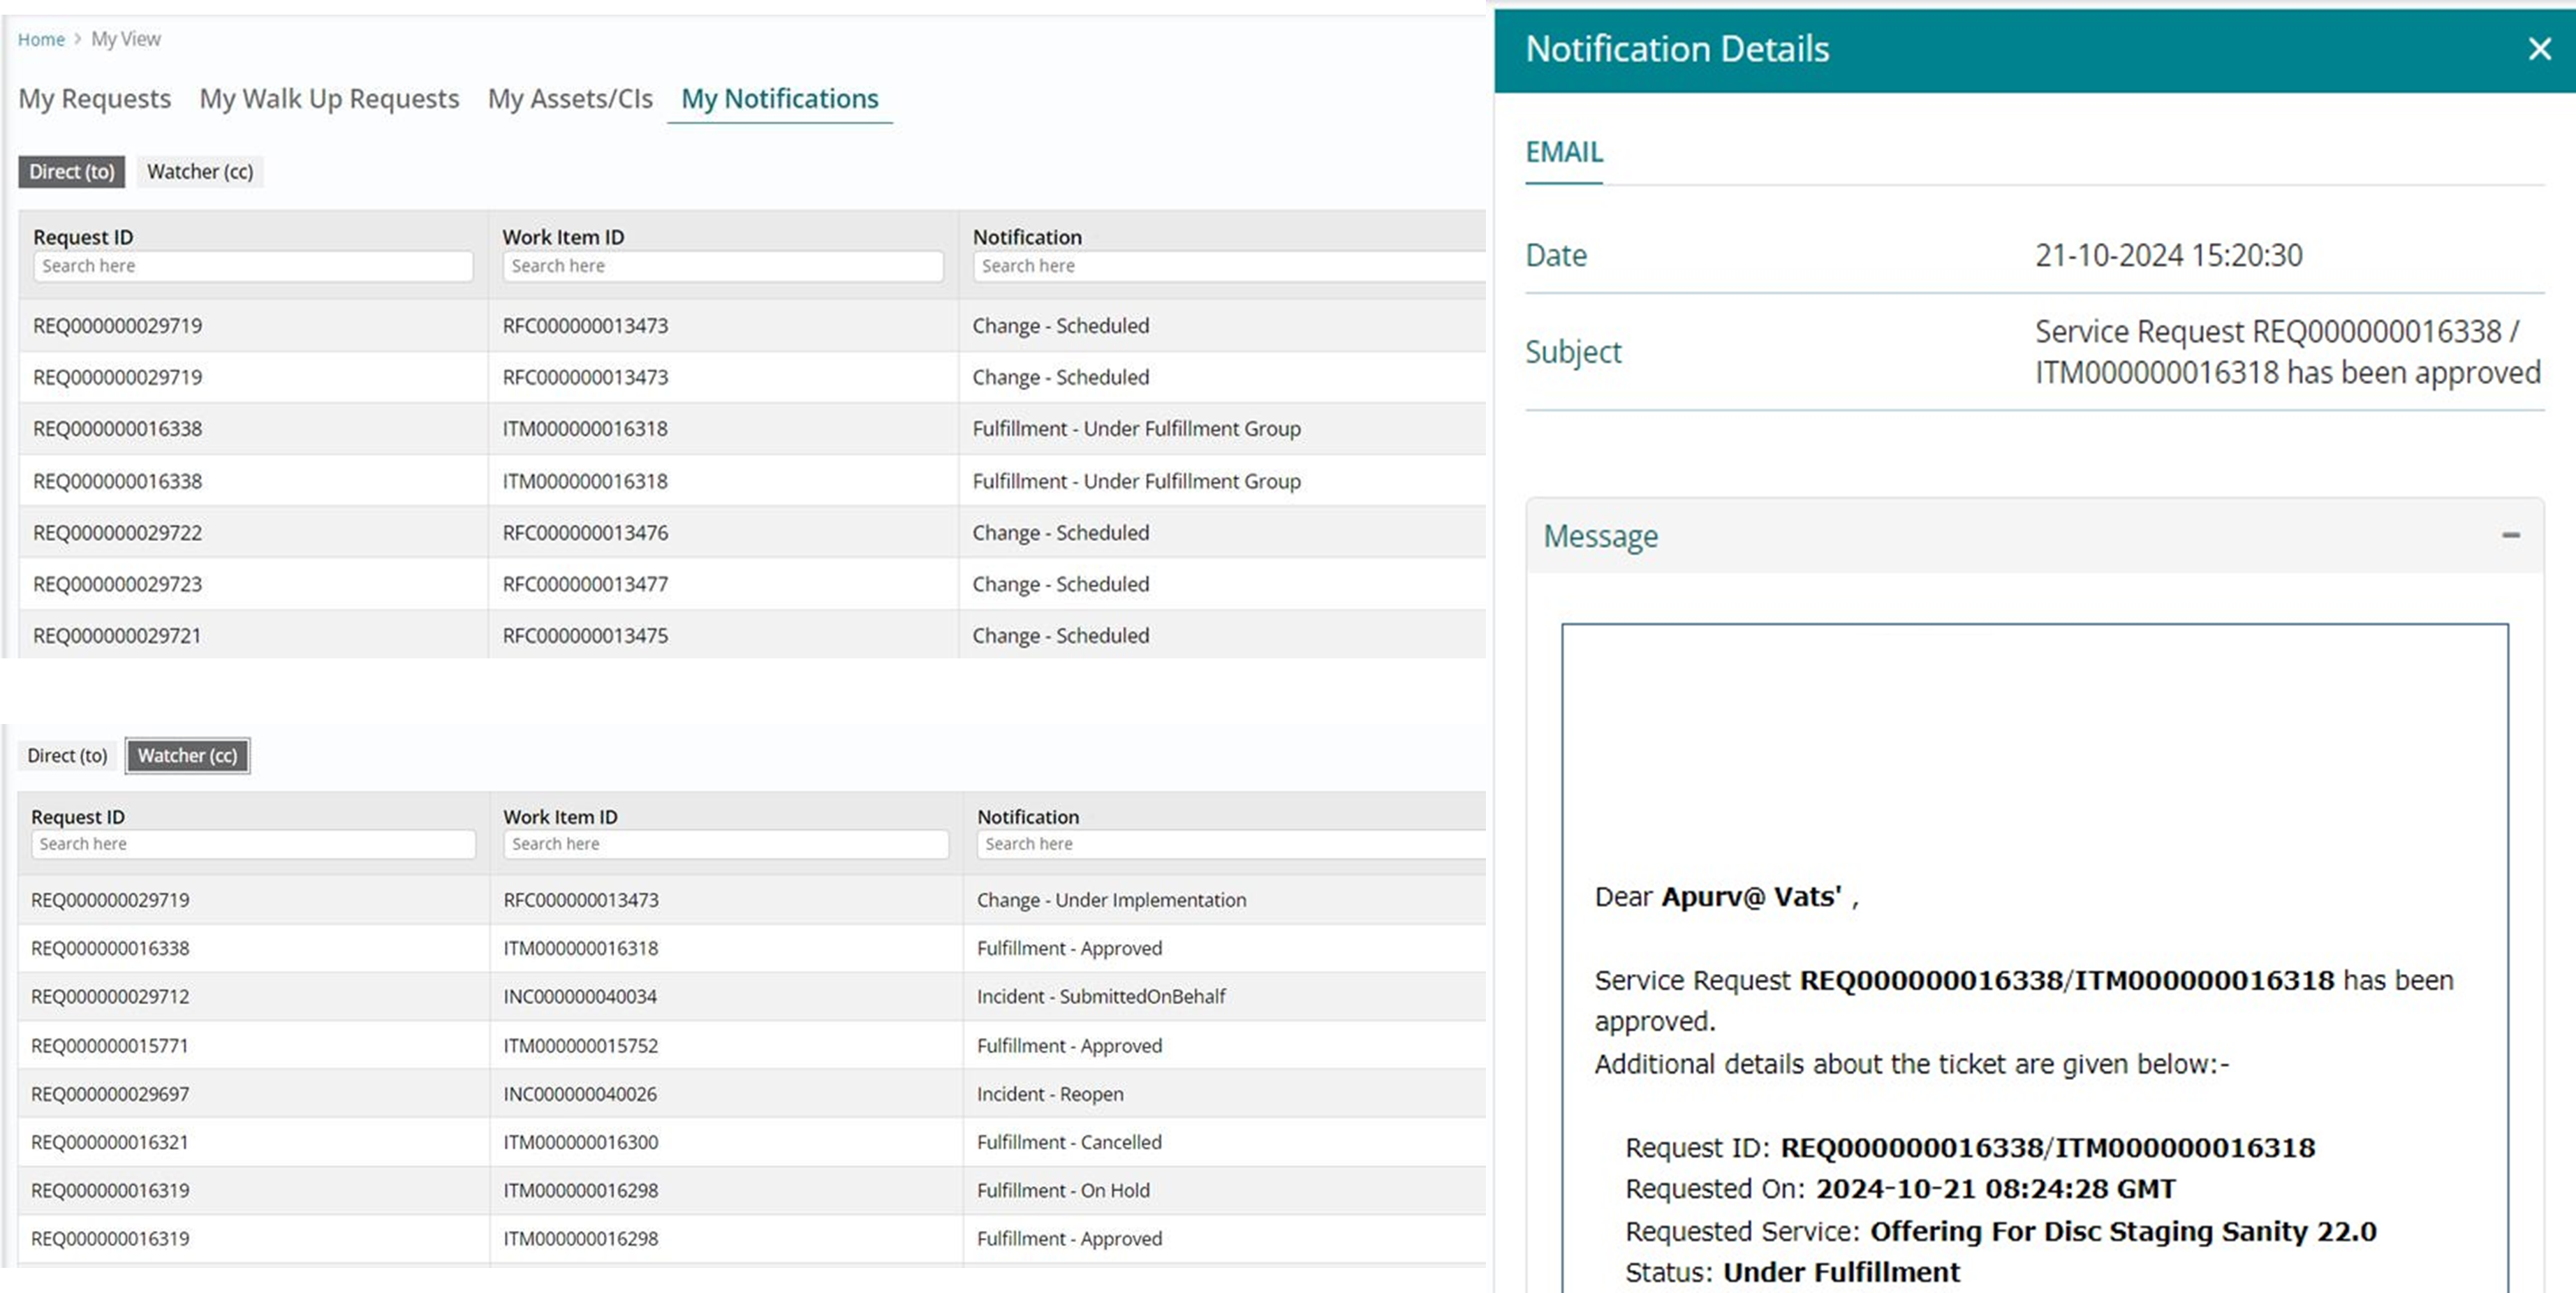This screenshot has width=2576, height=1293.
Task: Select bottom Watcher (cc) filter button
Action: coord(187,756)
